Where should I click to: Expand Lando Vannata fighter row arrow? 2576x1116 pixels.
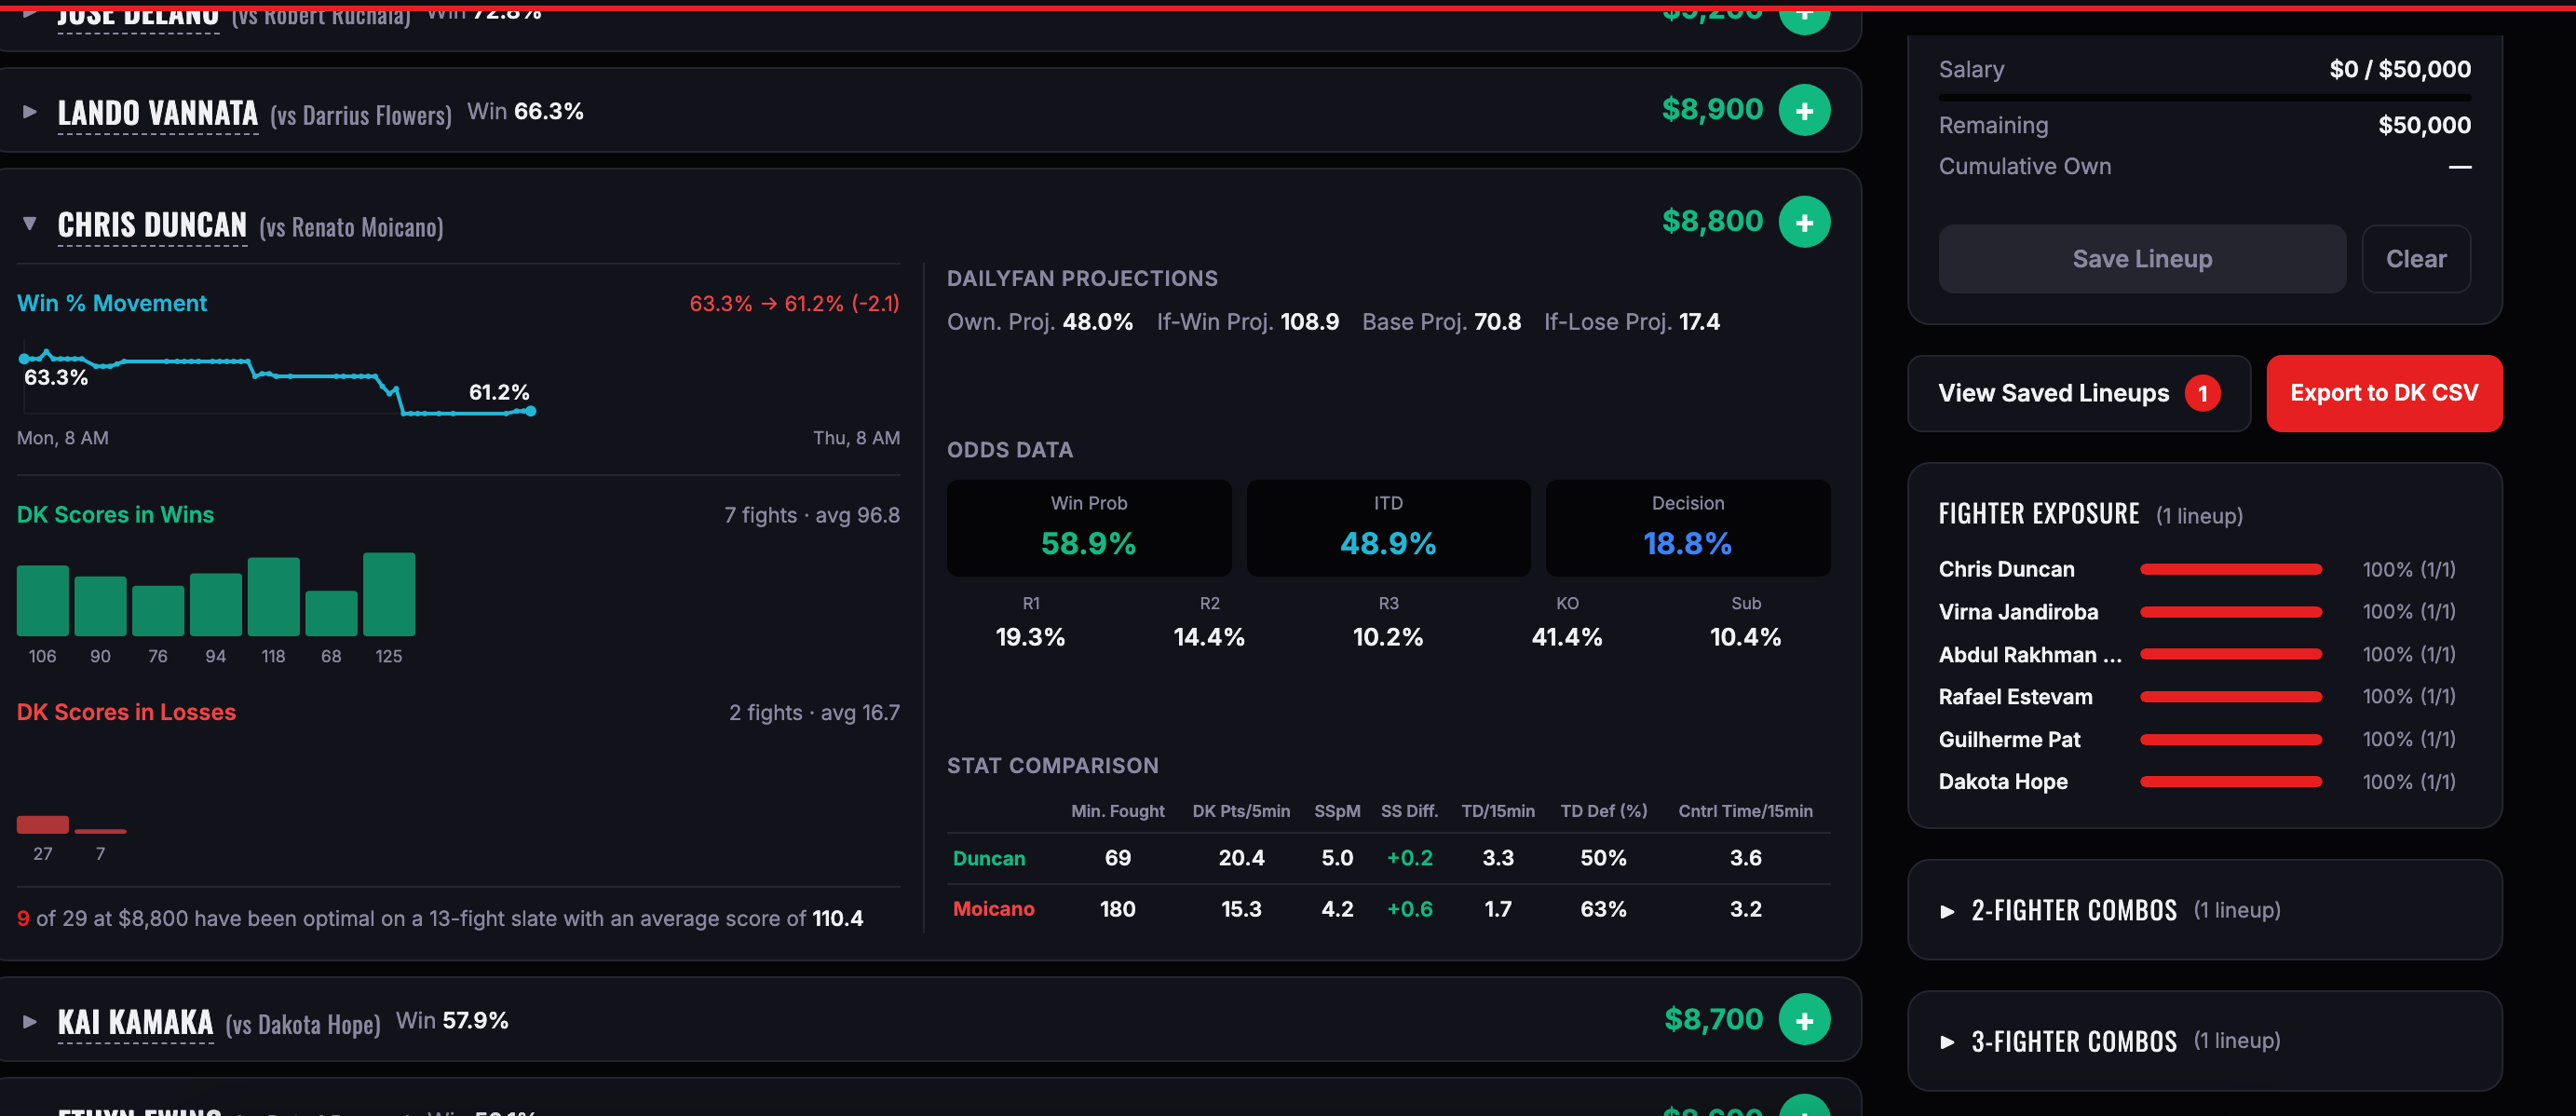pyautogui.click(x=30, y=112)
